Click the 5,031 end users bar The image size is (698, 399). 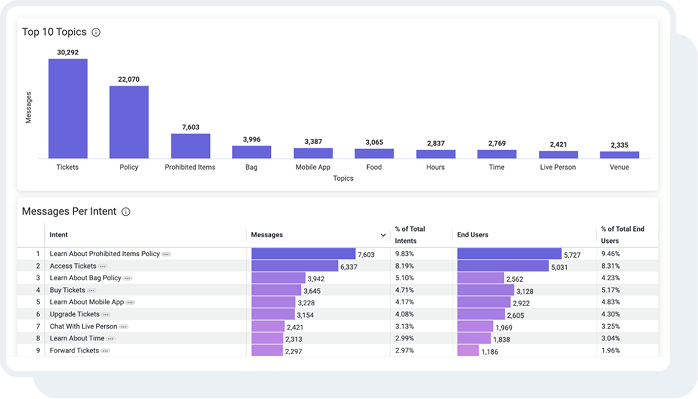pyautogui.click(x=503, y=266)
